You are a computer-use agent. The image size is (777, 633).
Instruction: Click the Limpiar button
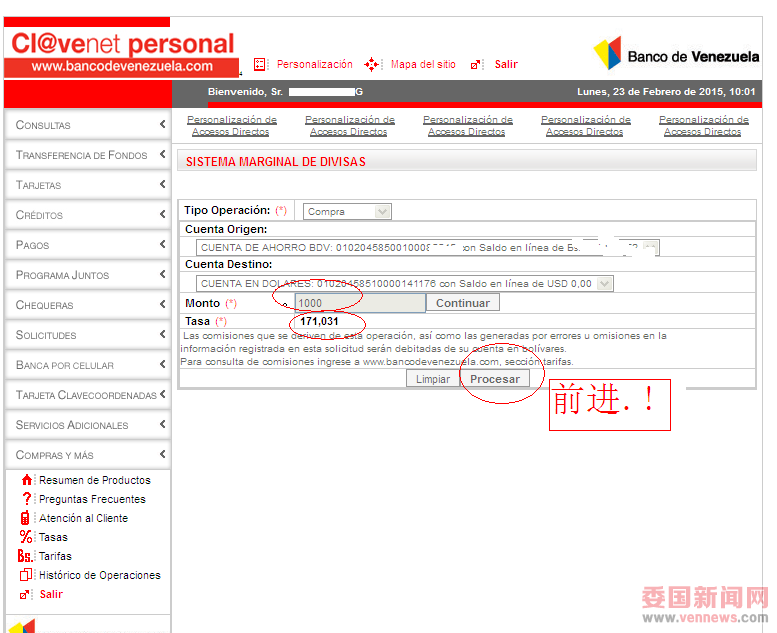433,379
